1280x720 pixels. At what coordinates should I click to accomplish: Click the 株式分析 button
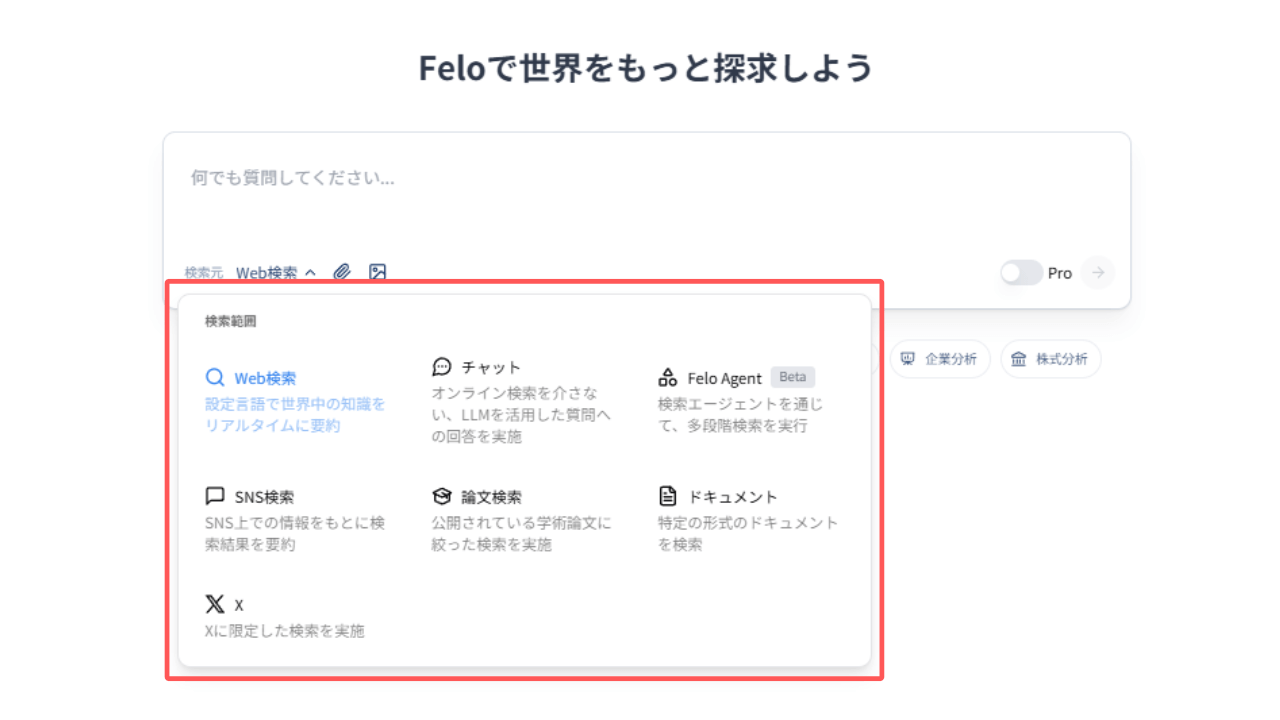click(1050, 359)
